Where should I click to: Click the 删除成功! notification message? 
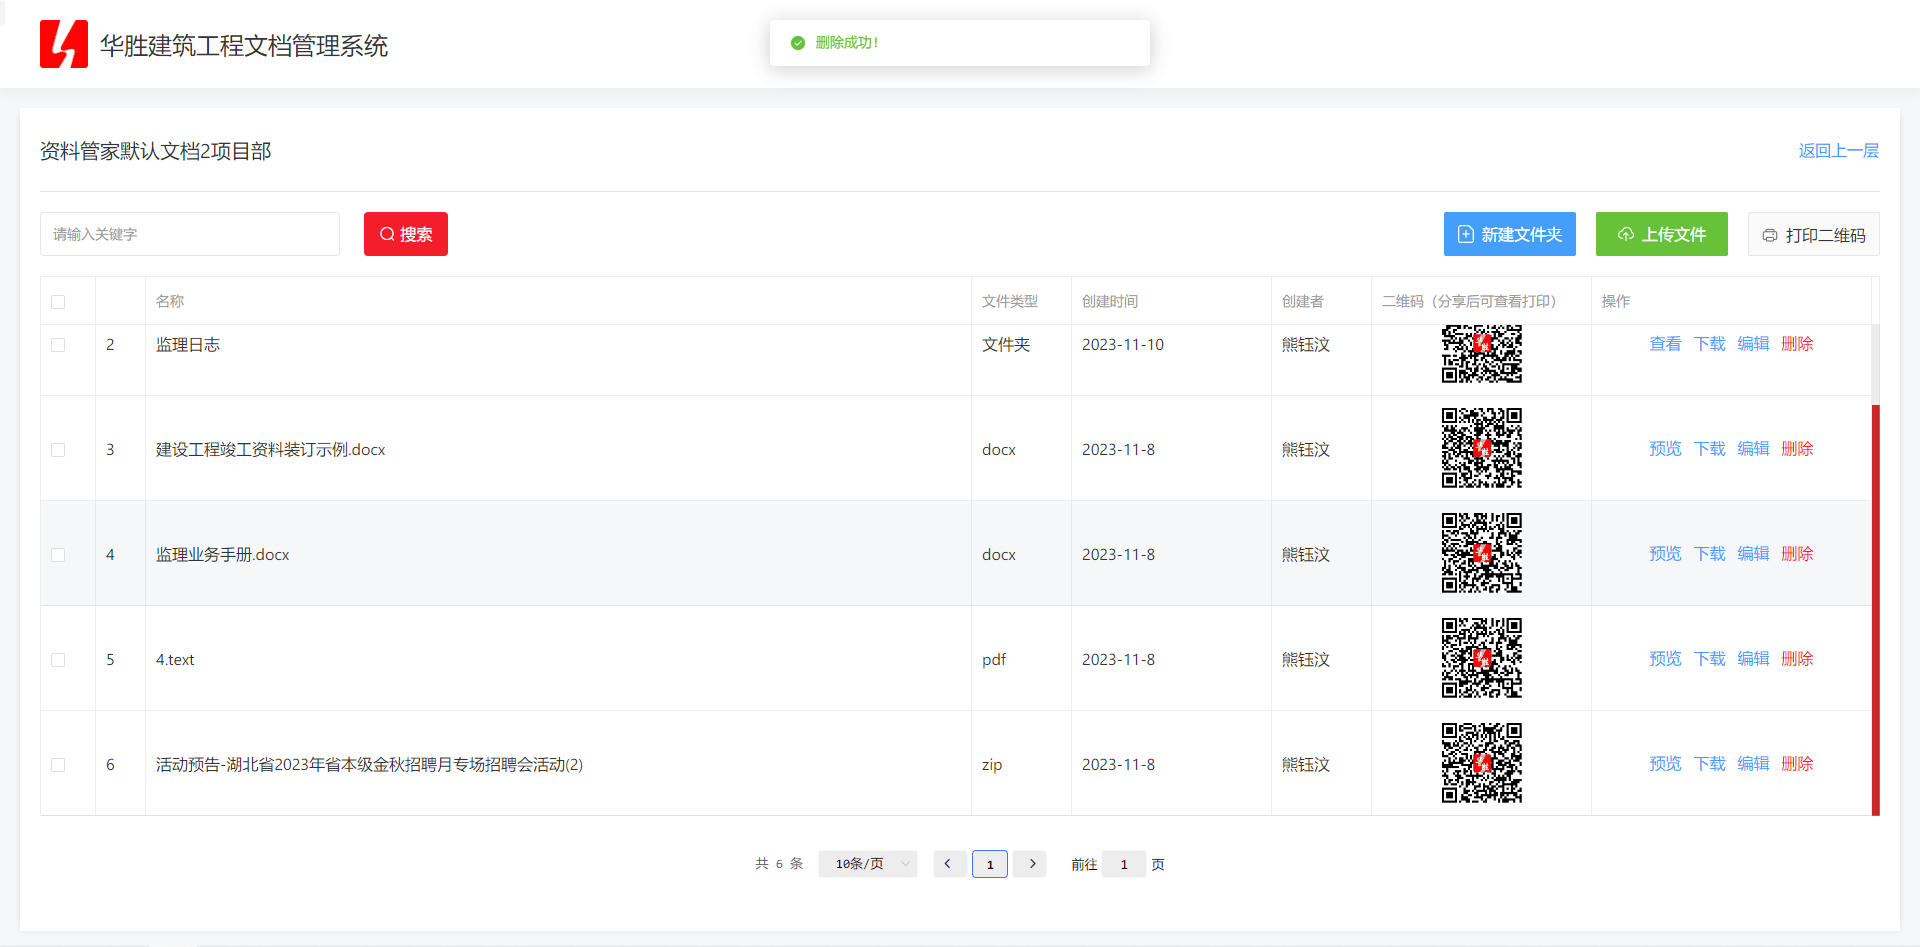click(846, 43)
